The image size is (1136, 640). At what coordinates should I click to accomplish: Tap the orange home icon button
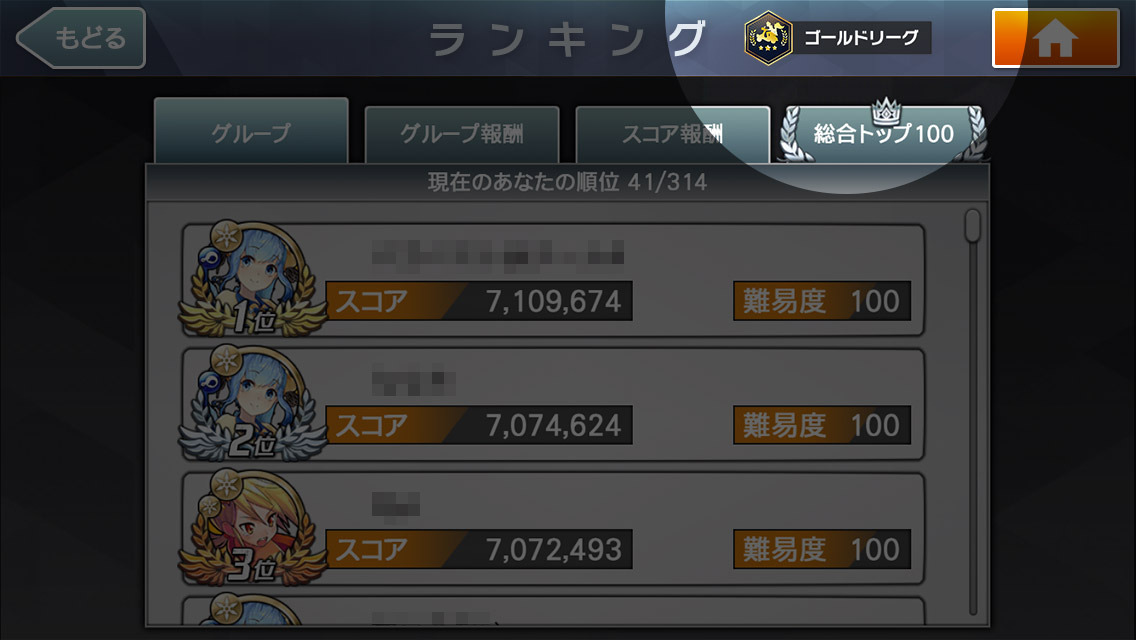coord(1055,38)
